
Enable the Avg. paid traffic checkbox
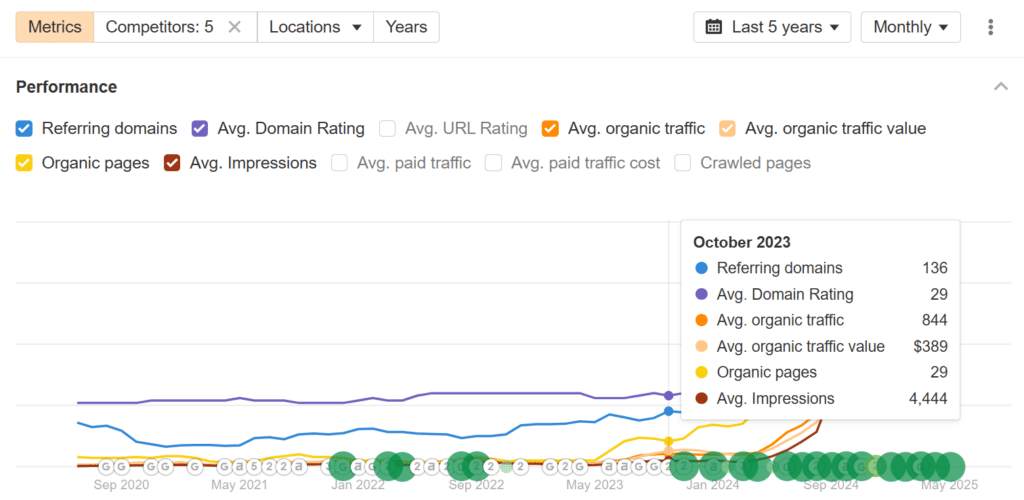pyautogui.click(x=340, y=163)
